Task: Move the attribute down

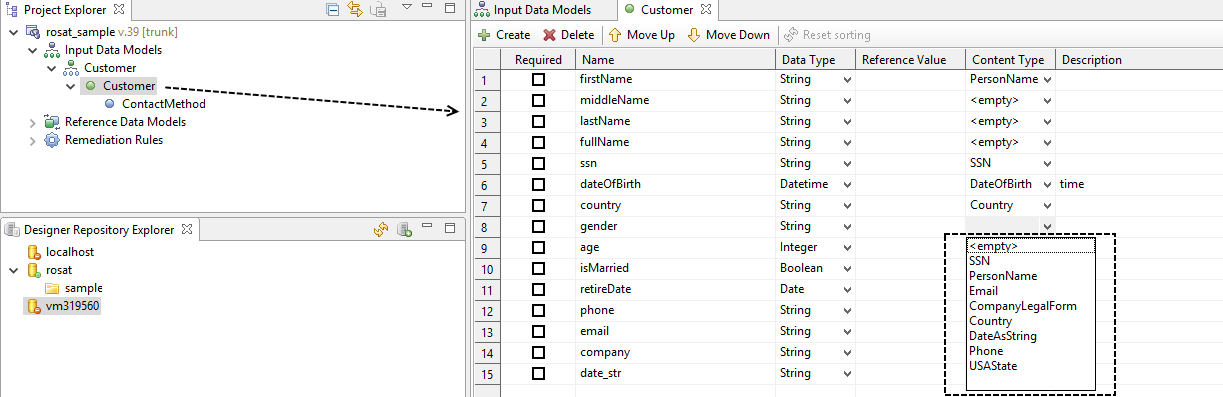Action: coord(728,35)
